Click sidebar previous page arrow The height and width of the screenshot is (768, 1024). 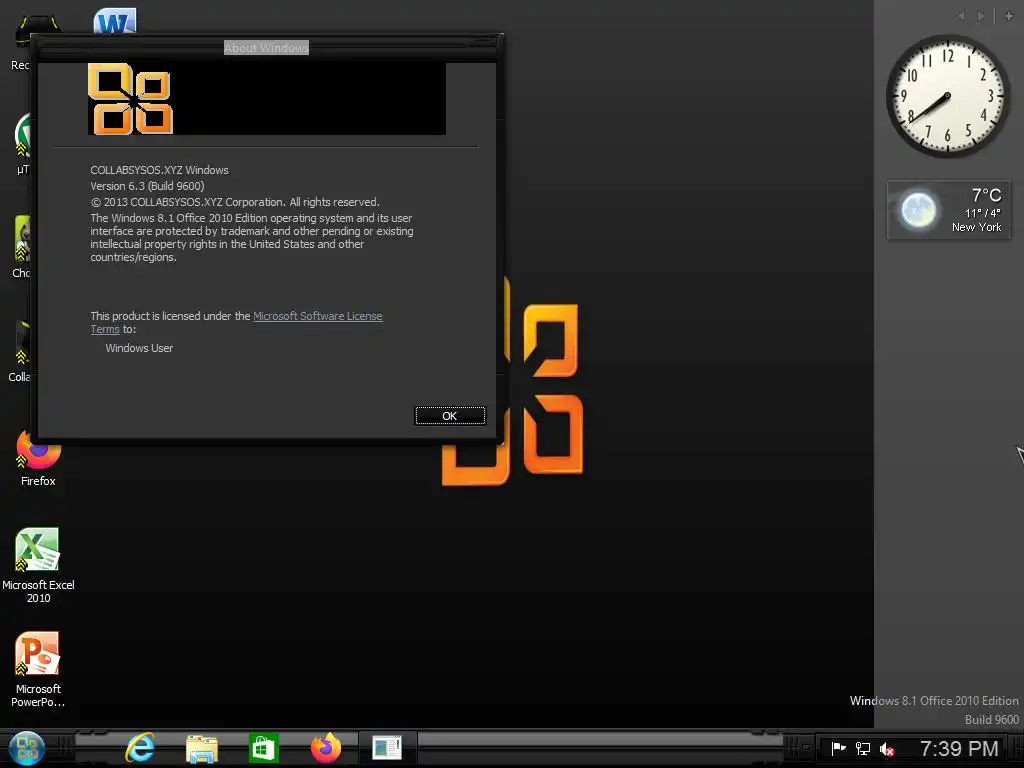(x=961, y=16)
